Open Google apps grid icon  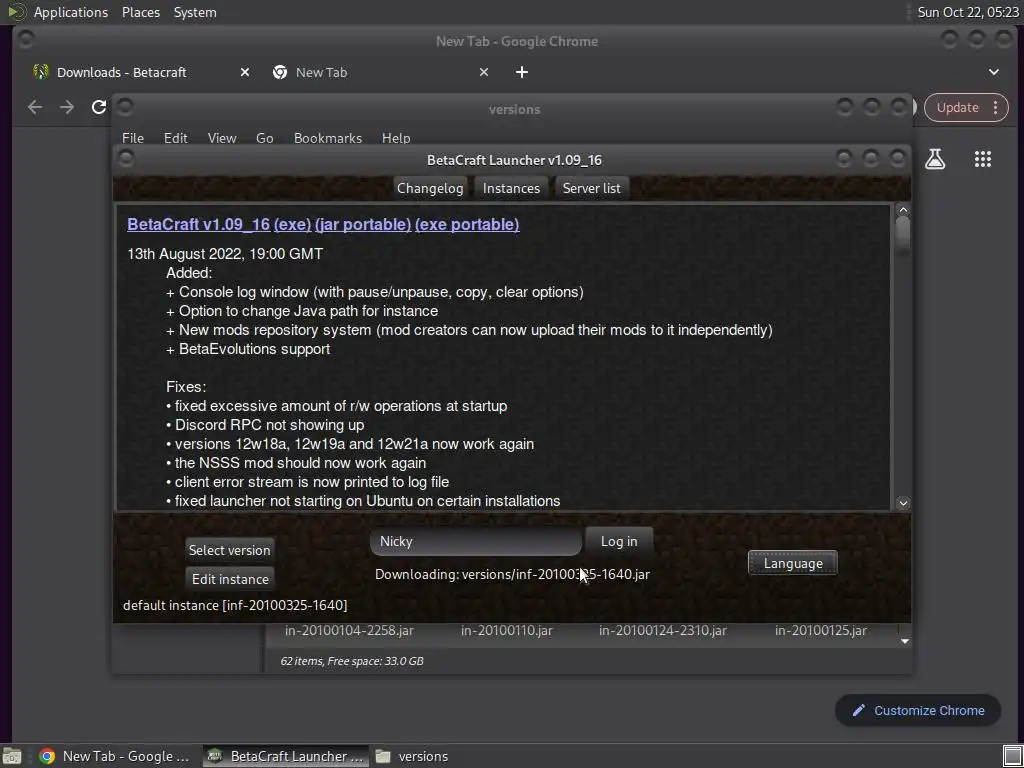click(x=983, y=159)
